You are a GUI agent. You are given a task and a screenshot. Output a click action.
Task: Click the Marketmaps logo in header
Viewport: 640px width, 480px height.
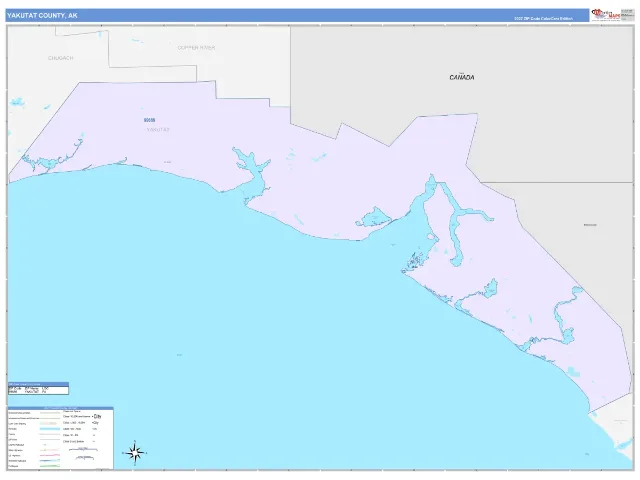(606, 15)
